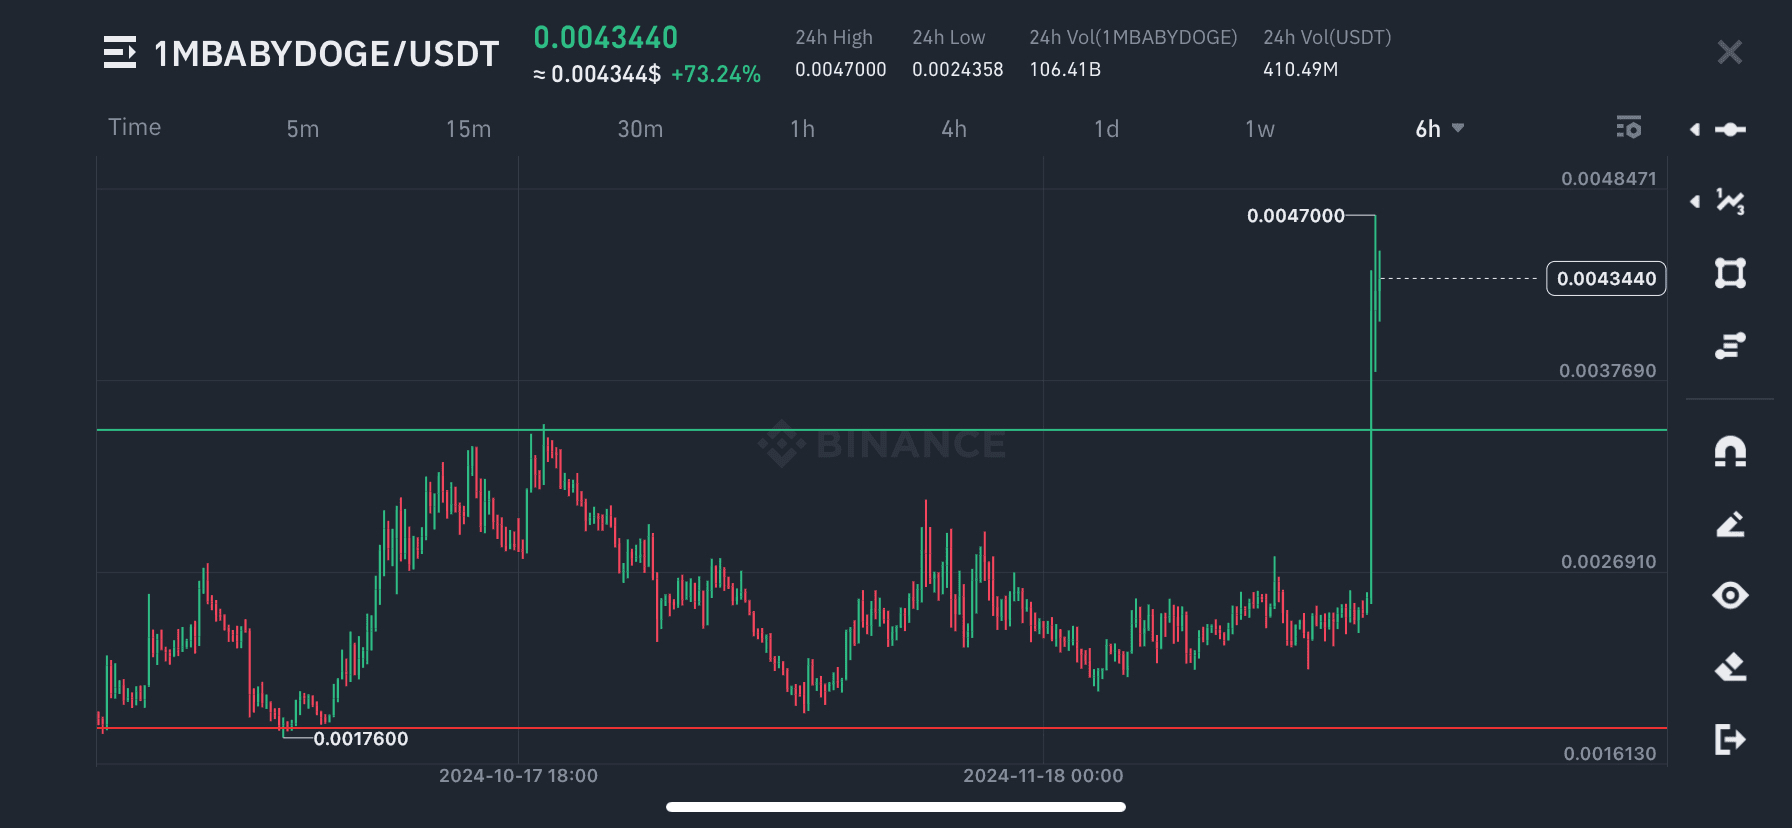
Task: Select the 1d interval tab
Action: [x=1107, y=129]
